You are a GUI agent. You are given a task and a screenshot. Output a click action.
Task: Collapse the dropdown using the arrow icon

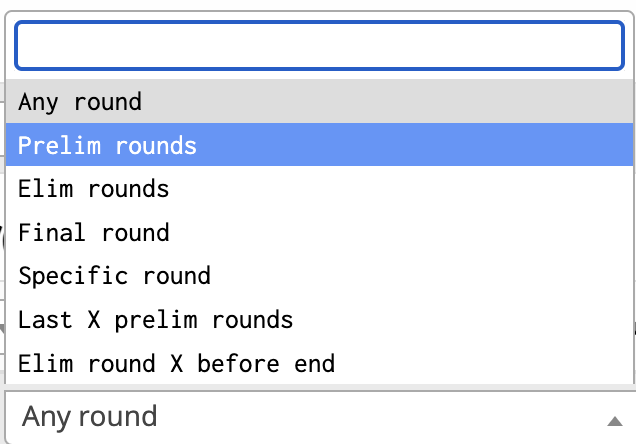point(613,420)
